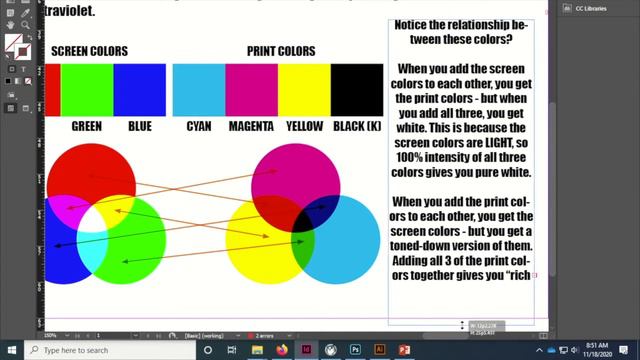Swap fill and stroke colors
The image size is (640, 360).
coord(29,38)
